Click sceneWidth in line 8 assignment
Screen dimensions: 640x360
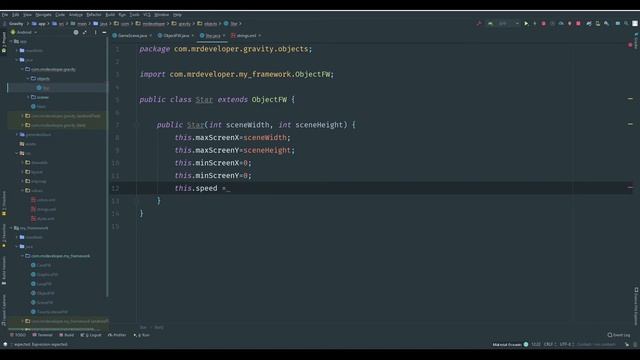coord(265,138)
